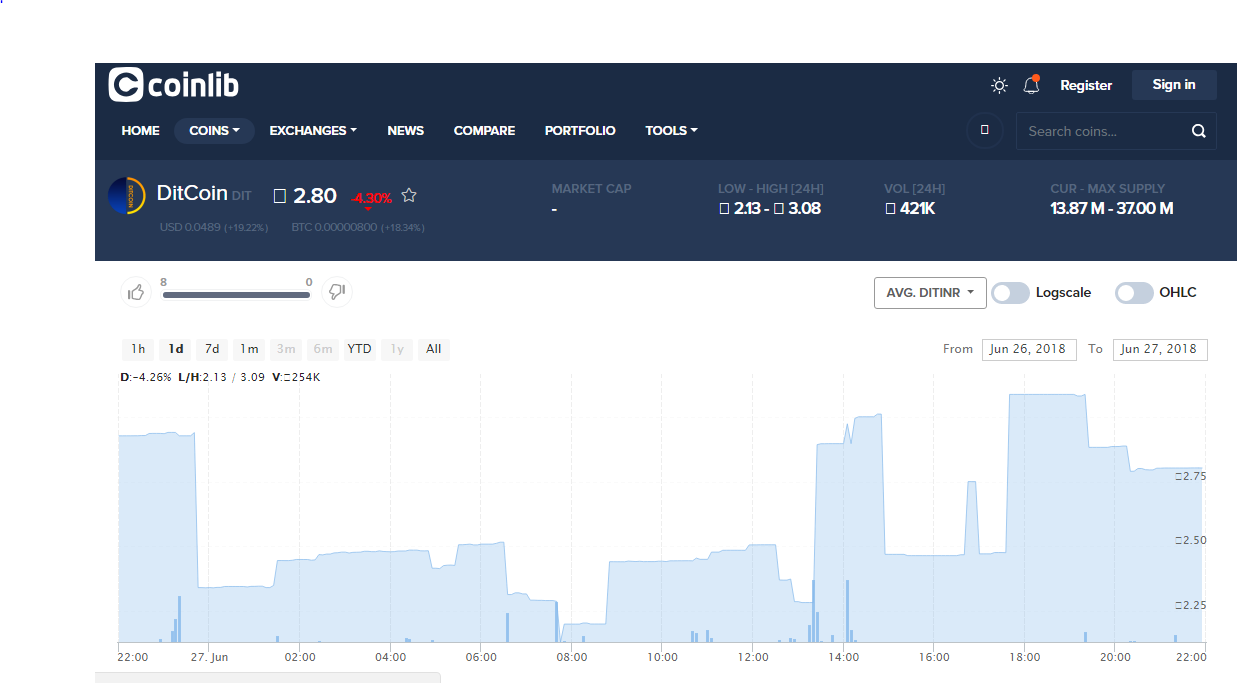This screenshot has width=1237, height=683.
Task: Add DitCoin to favorites with star
Action: pyautogui.click(x=408, y=196)
